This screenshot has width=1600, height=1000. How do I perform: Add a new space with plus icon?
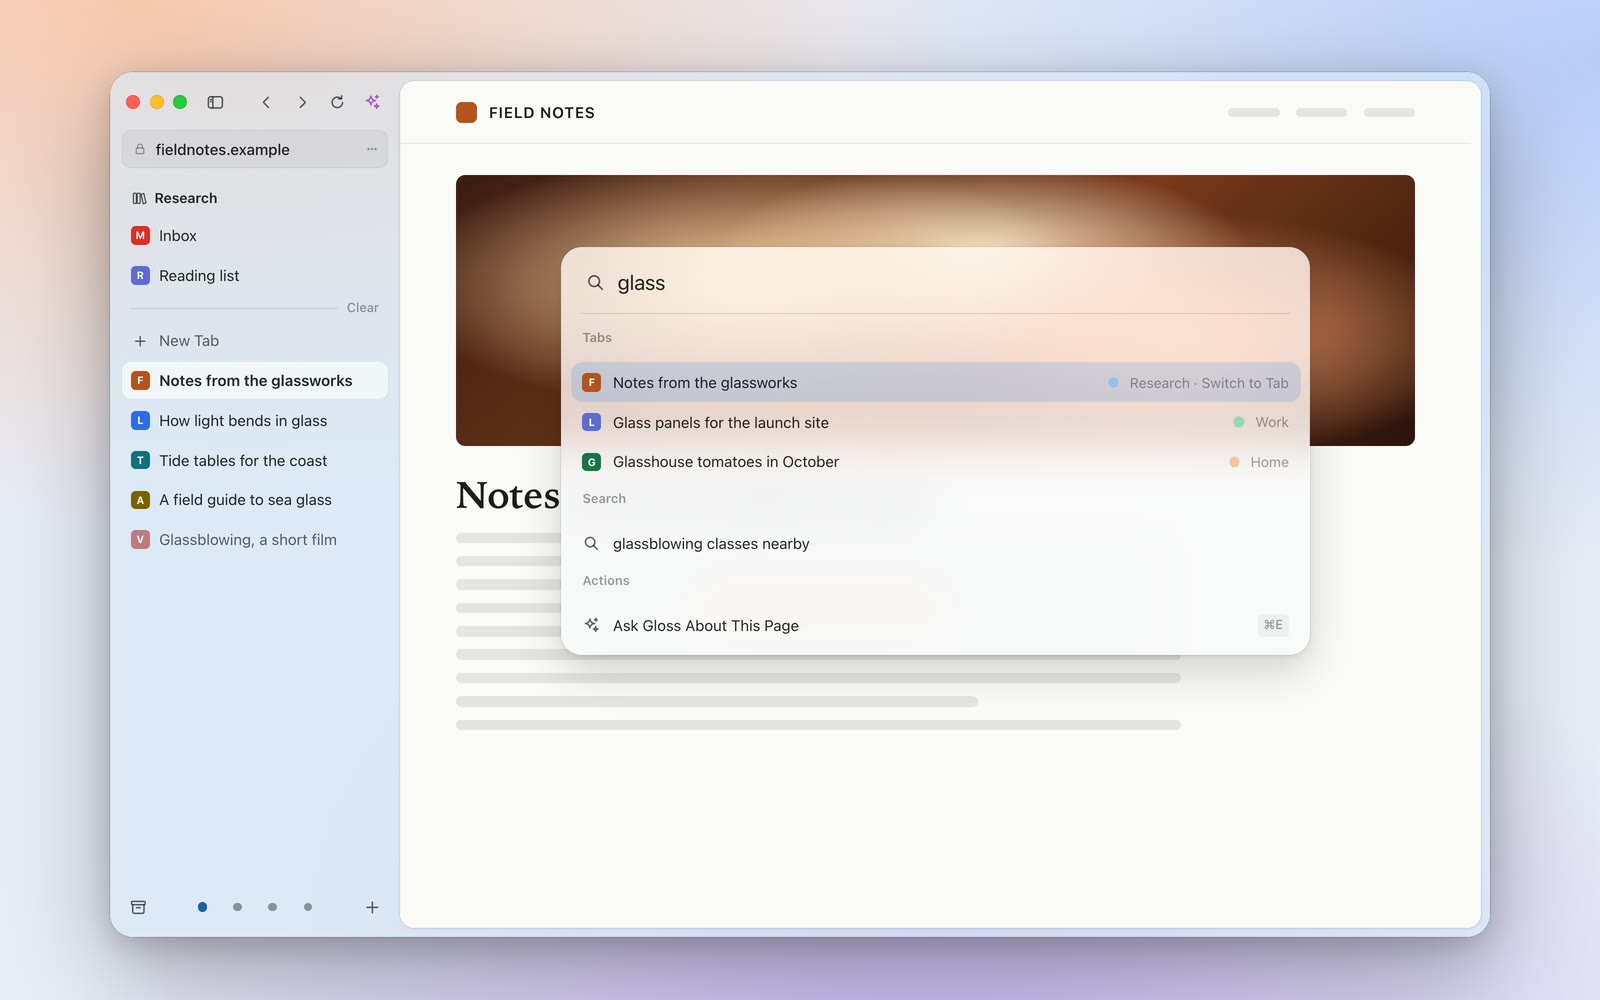click(372, 907)
